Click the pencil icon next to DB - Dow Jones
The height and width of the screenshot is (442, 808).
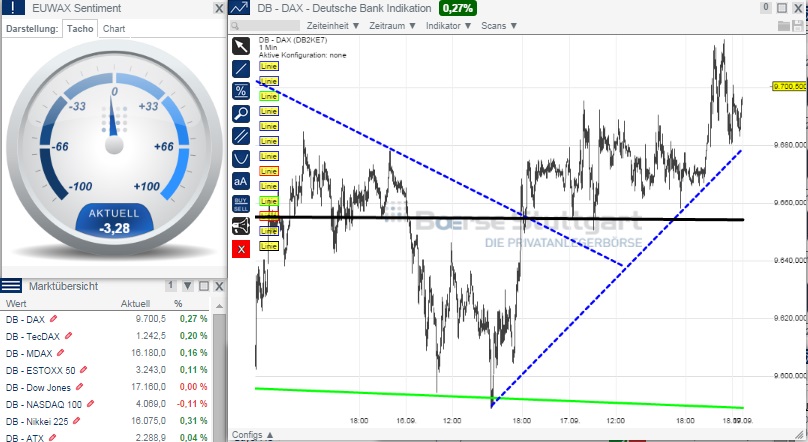79,387
